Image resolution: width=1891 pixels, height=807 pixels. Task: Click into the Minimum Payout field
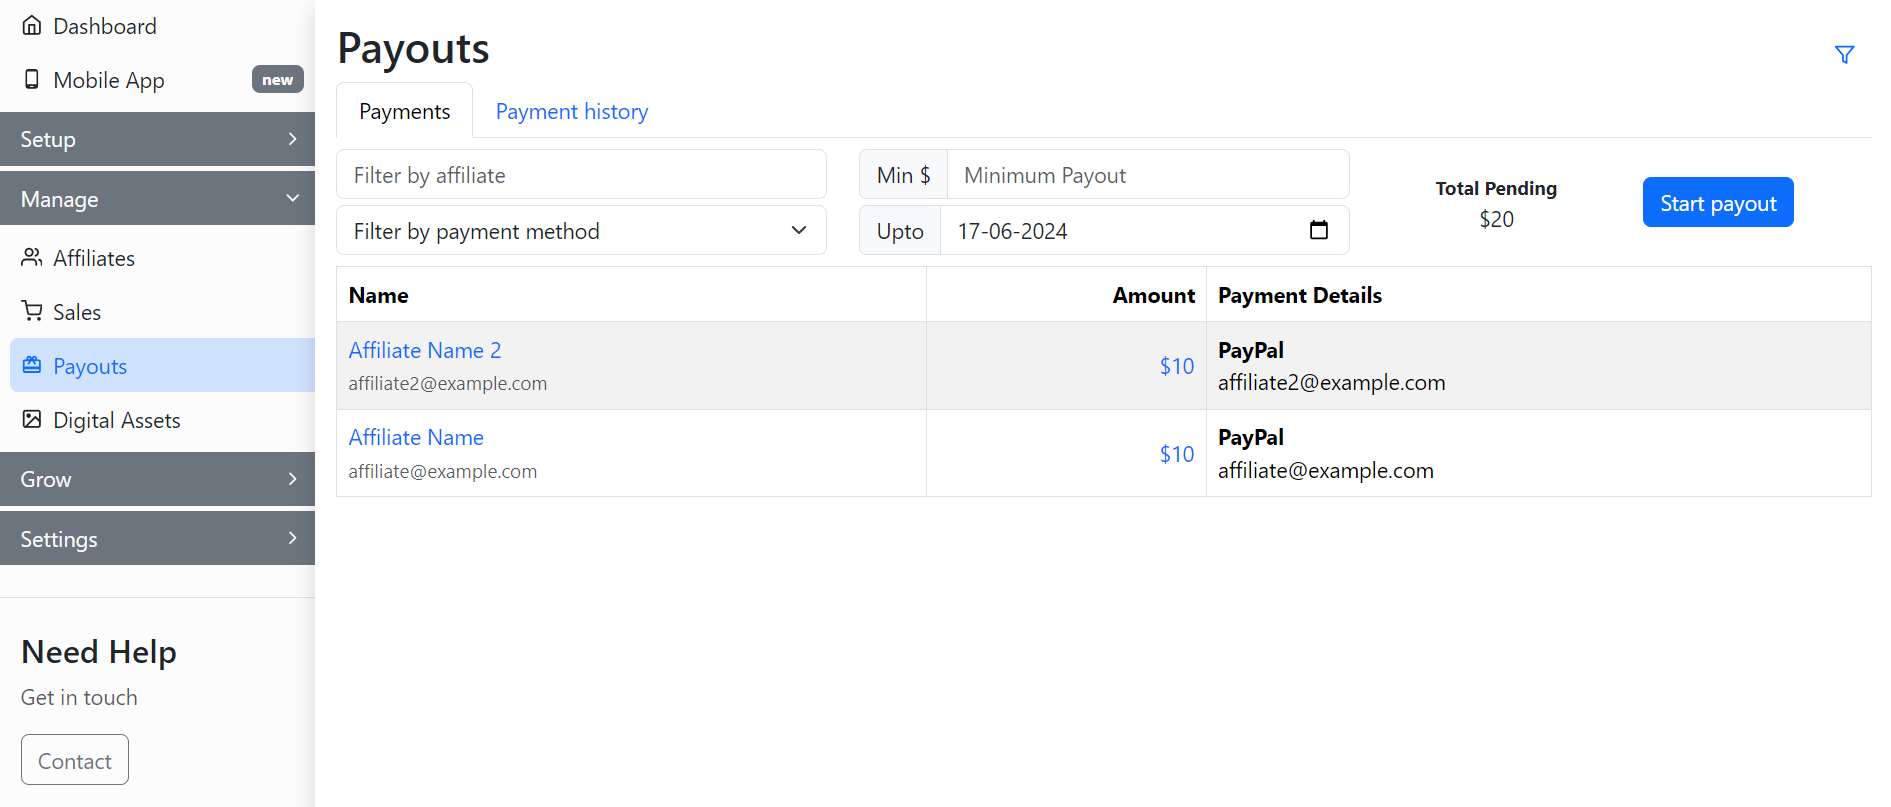click(x=1147, y=175)
